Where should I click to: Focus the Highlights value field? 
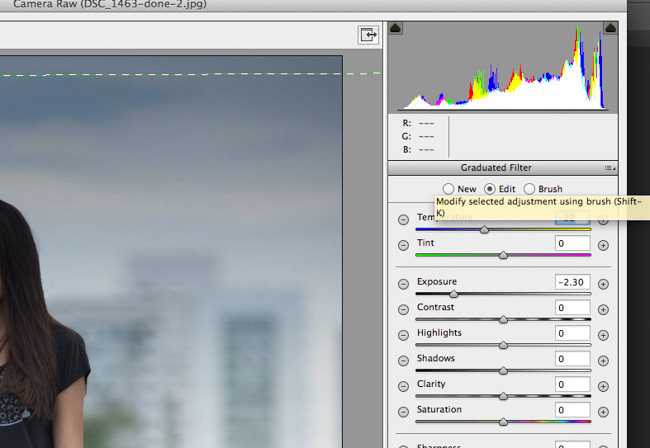tap(572, 333)
